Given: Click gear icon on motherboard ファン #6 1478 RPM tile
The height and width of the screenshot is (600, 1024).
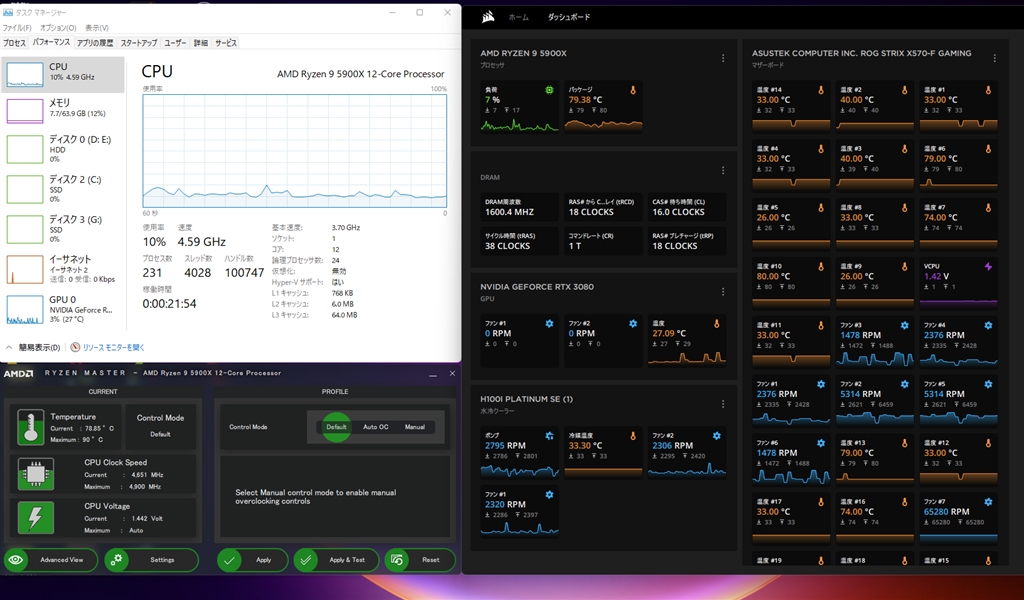Looking at the screenshot, I should 821,443.
